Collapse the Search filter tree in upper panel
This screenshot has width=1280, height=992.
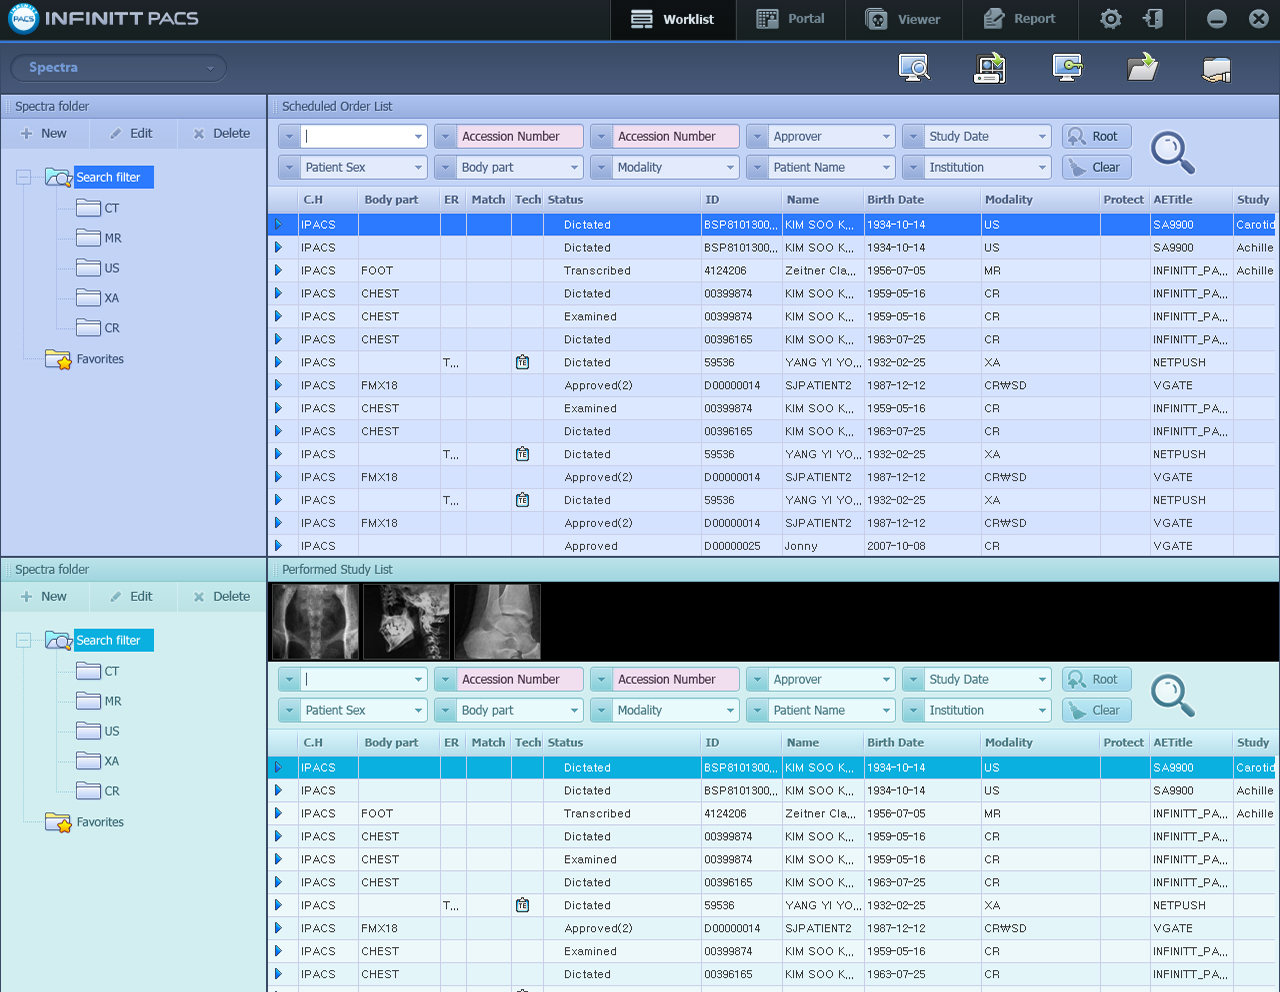click(x=23, y=178)
